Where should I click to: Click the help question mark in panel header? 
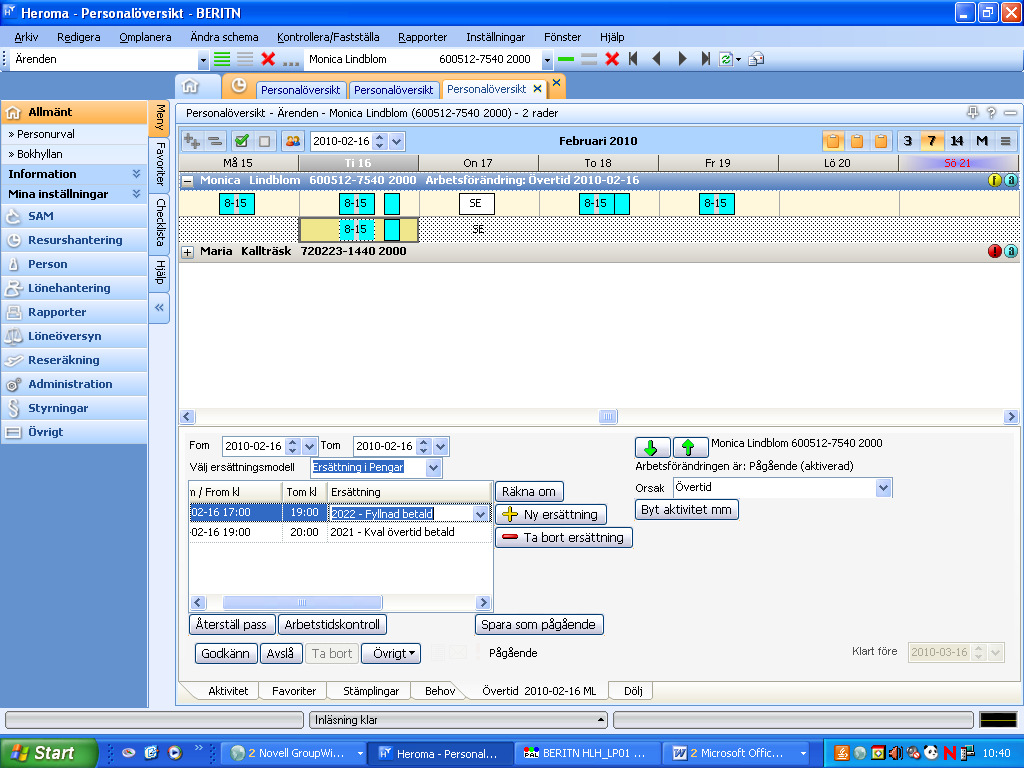(x=991, y=113)
